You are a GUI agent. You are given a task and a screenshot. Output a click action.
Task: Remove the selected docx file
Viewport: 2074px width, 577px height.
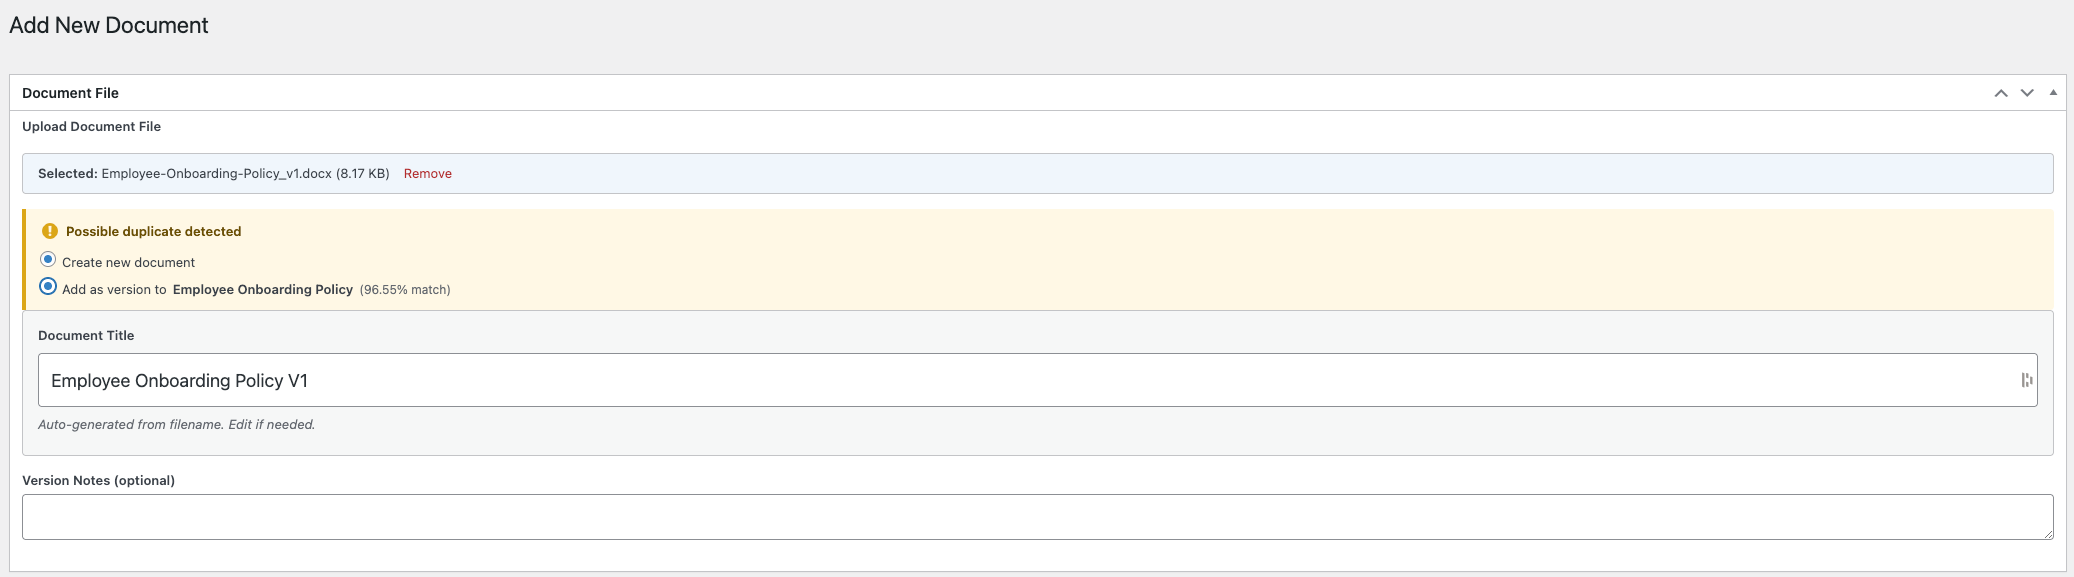pos(427,174)
